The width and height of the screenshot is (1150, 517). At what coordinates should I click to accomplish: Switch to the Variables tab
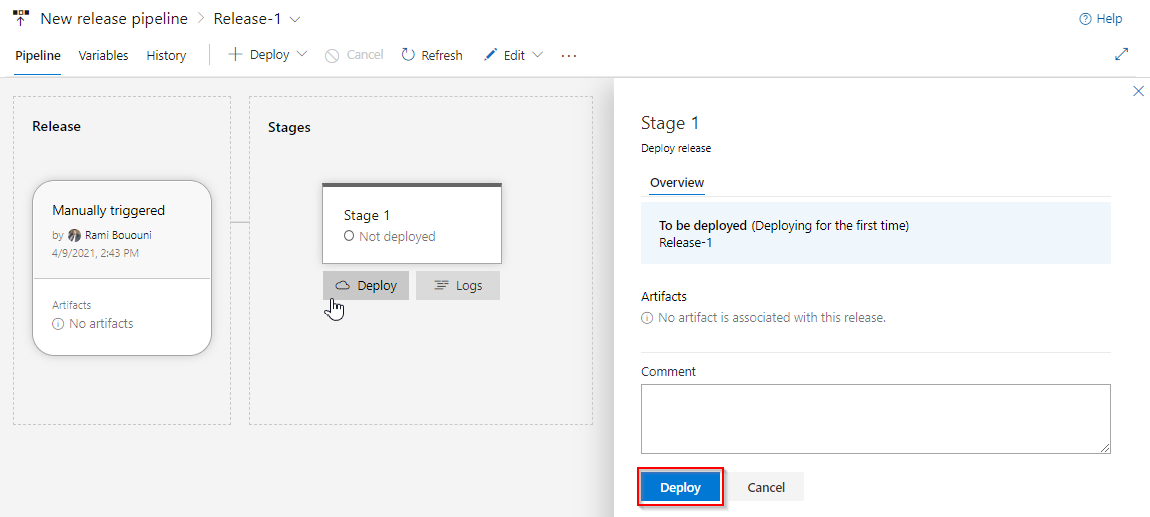(x=103, y=56)
